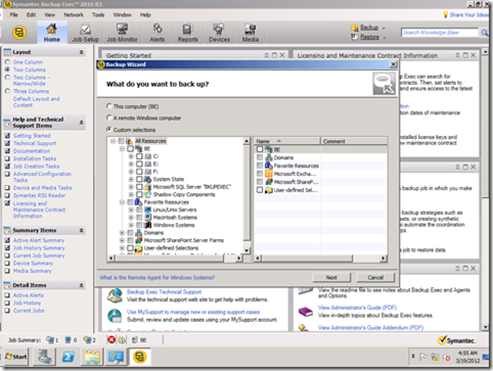
Task: Click the wizard header disk icon
Action: tap(384, 83)
